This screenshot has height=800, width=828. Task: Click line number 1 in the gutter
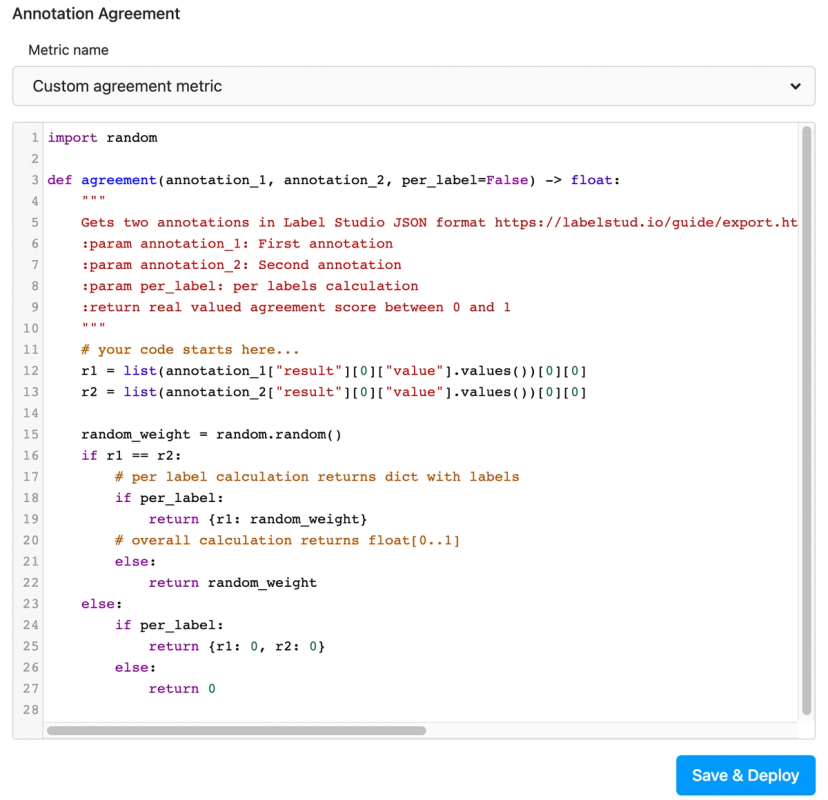[x=34, y=138]
